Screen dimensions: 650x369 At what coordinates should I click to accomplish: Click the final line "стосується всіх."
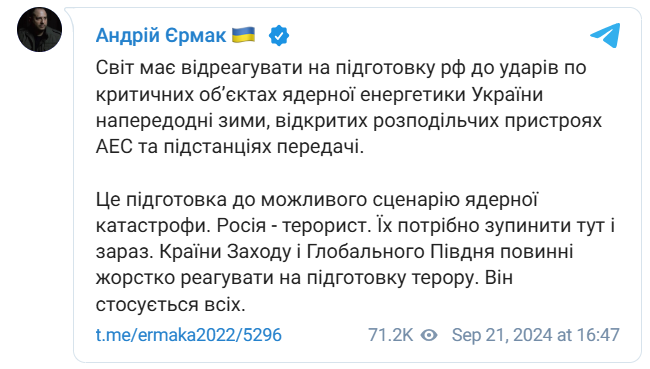point(171,305)
